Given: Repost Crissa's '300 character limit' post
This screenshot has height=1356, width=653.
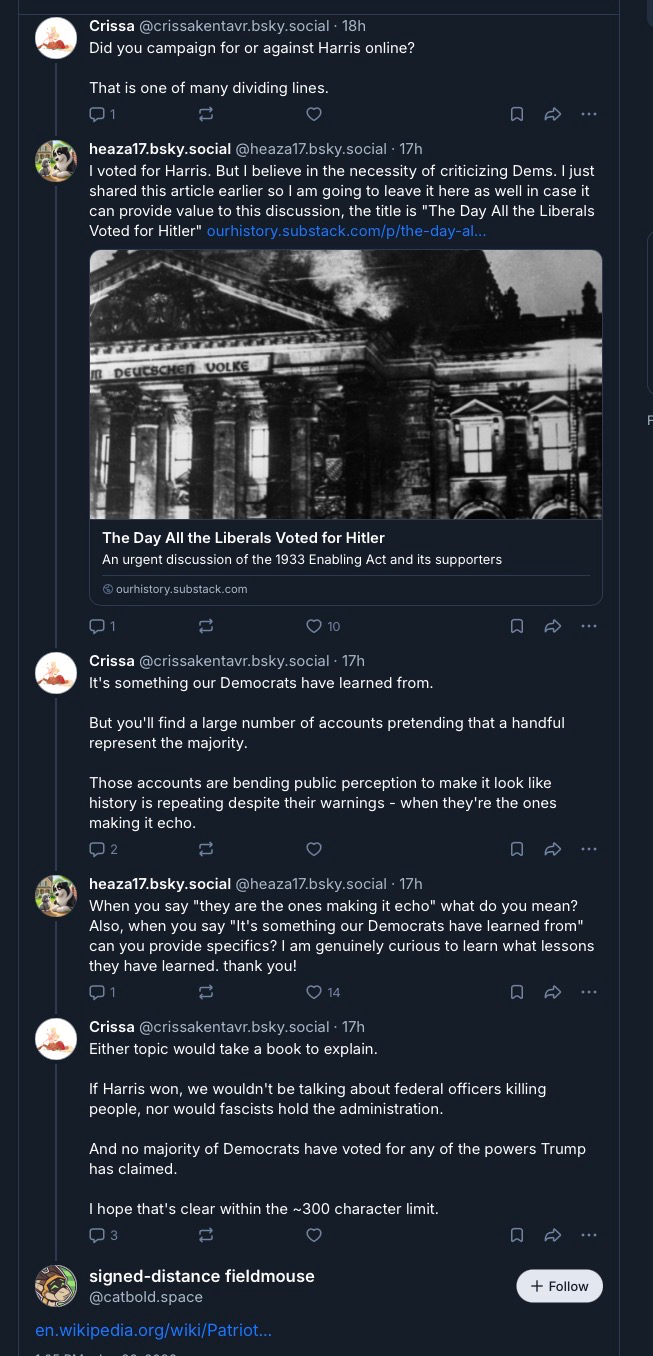Looking at the screenshot, I should [x=206, y=1235].
